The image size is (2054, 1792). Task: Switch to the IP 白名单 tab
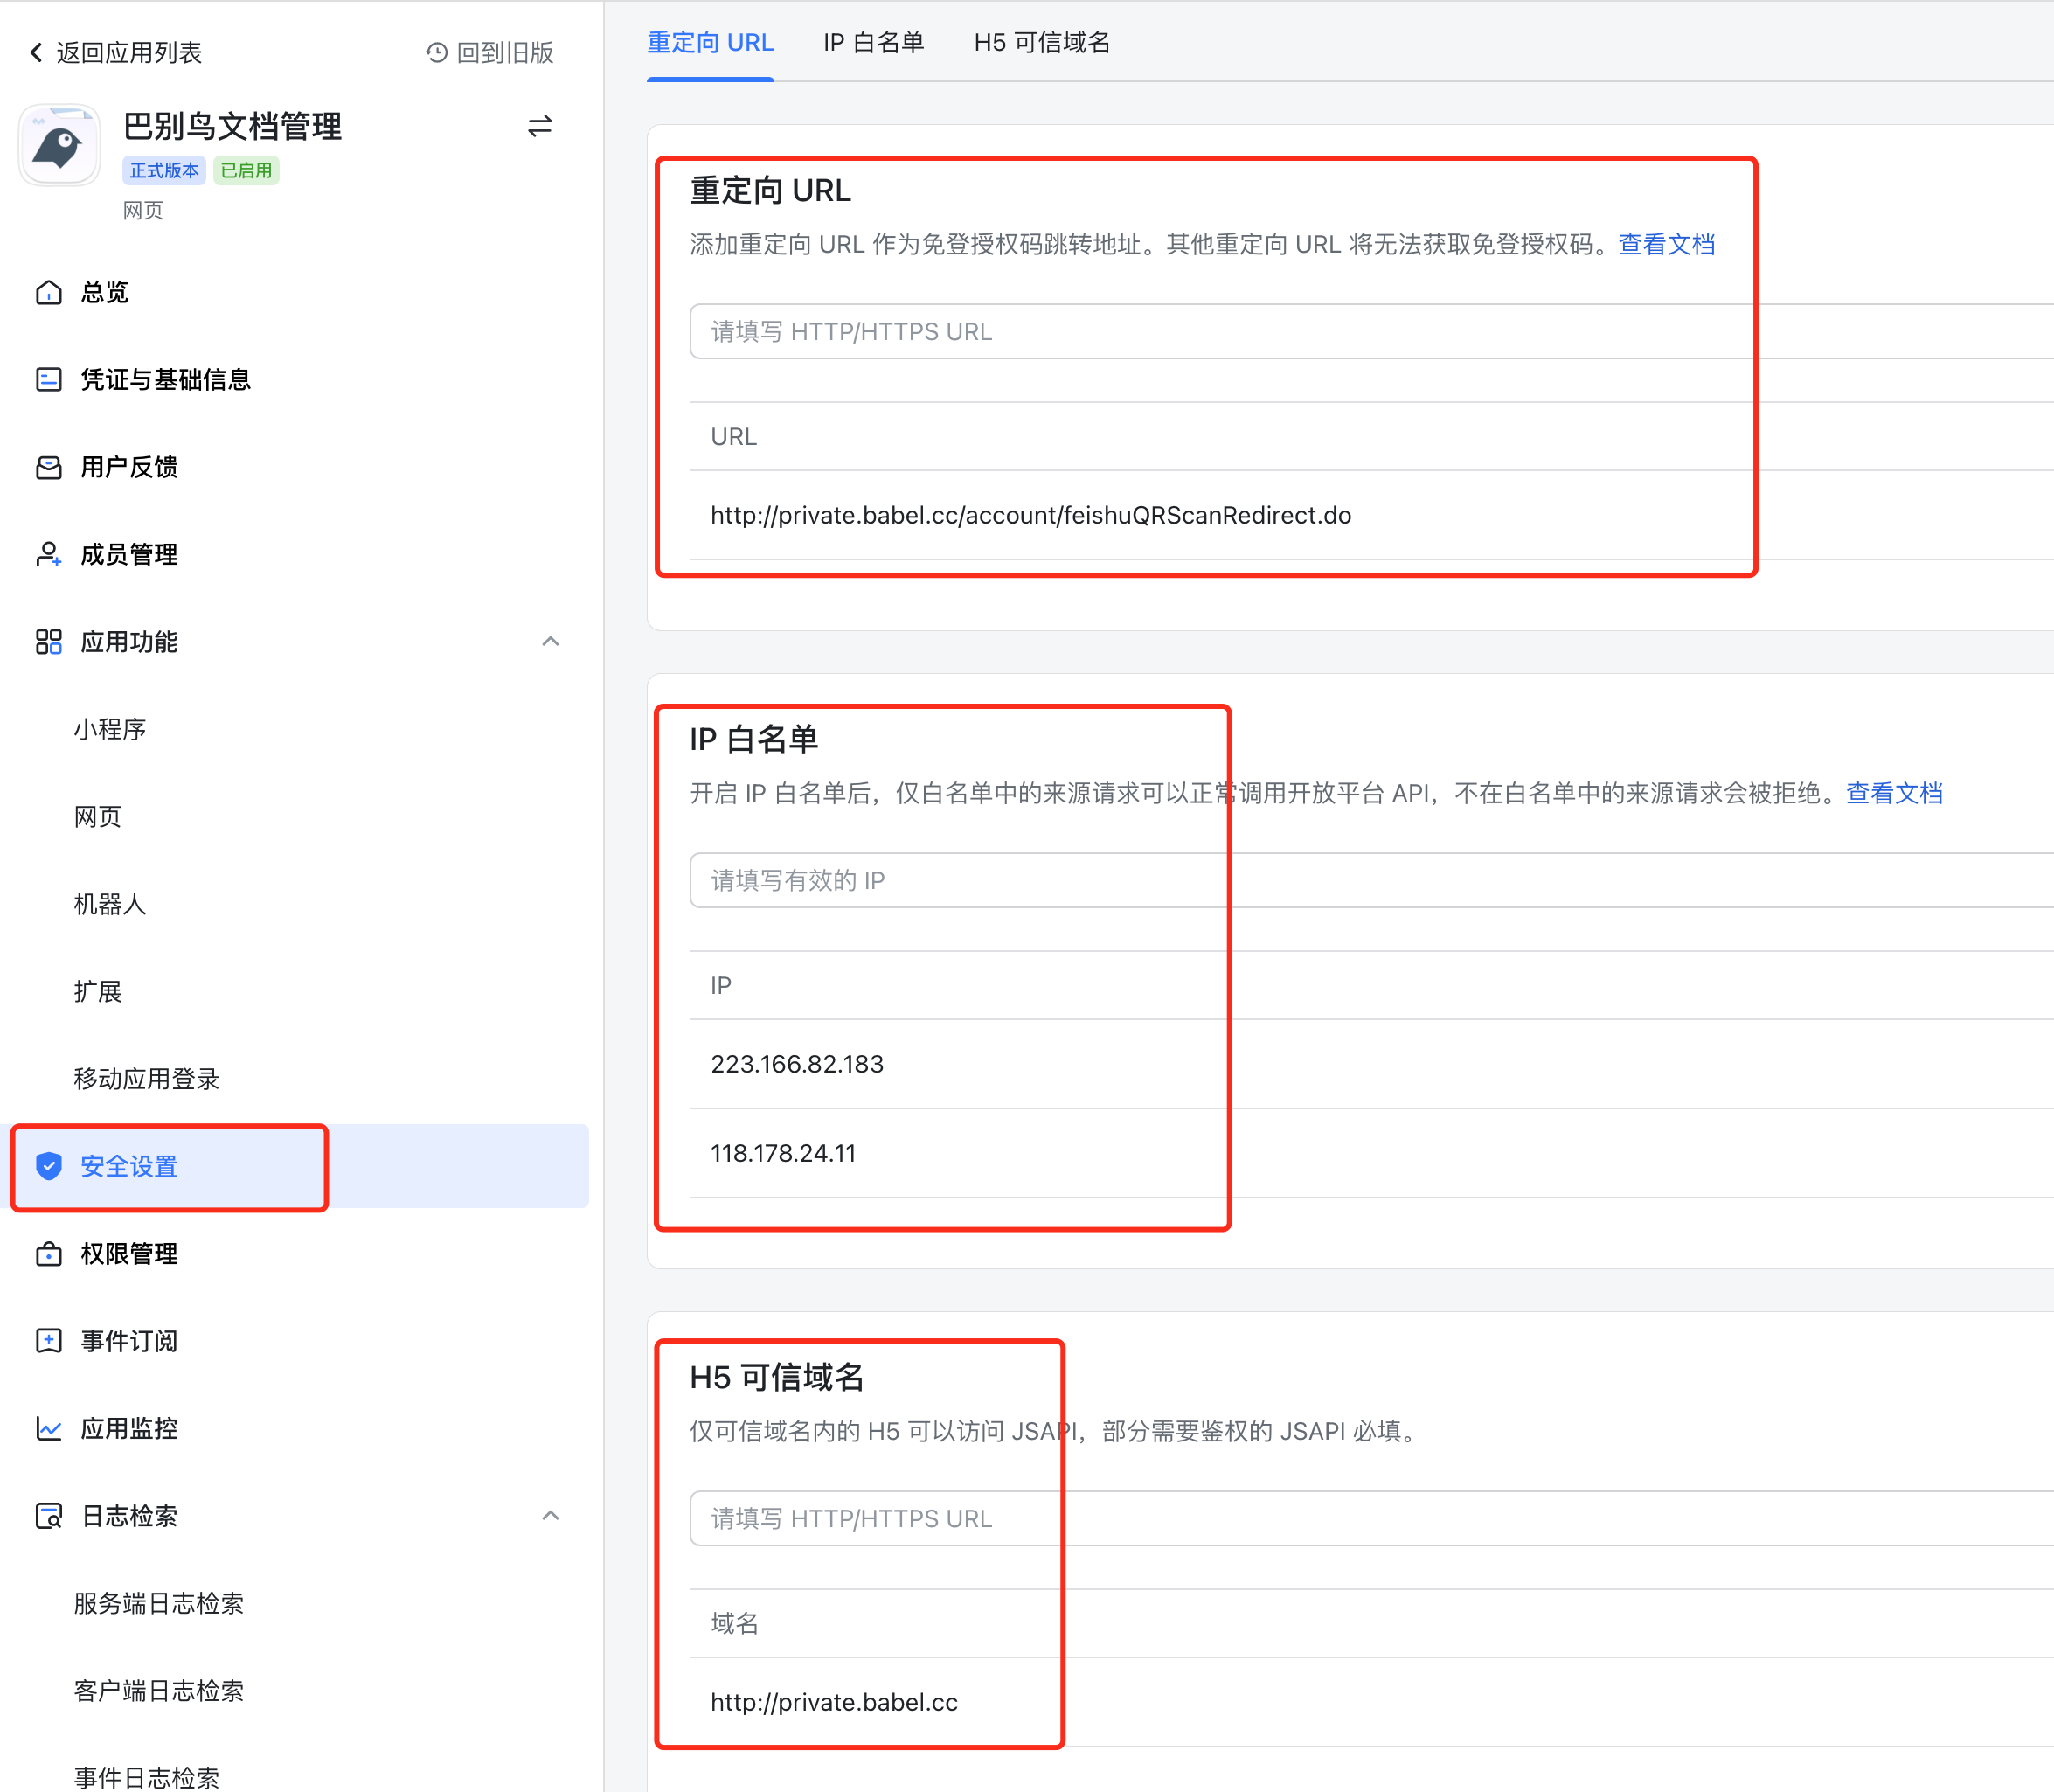(873, 42)
